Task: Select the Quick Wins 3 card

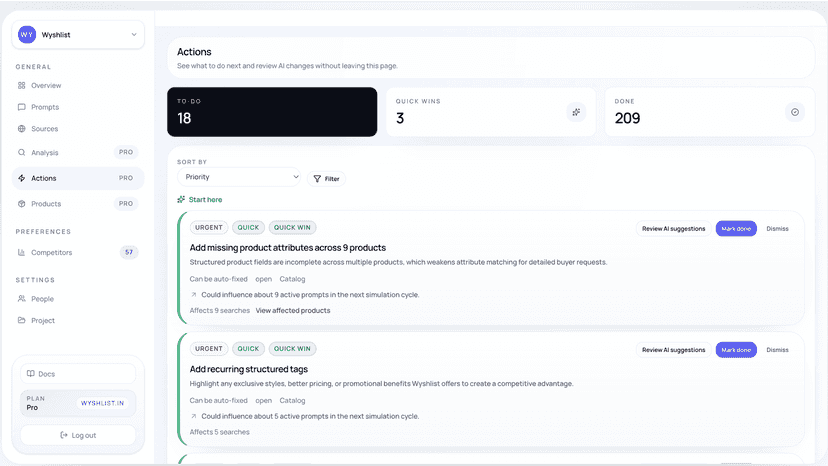Action: click(491, 112)
